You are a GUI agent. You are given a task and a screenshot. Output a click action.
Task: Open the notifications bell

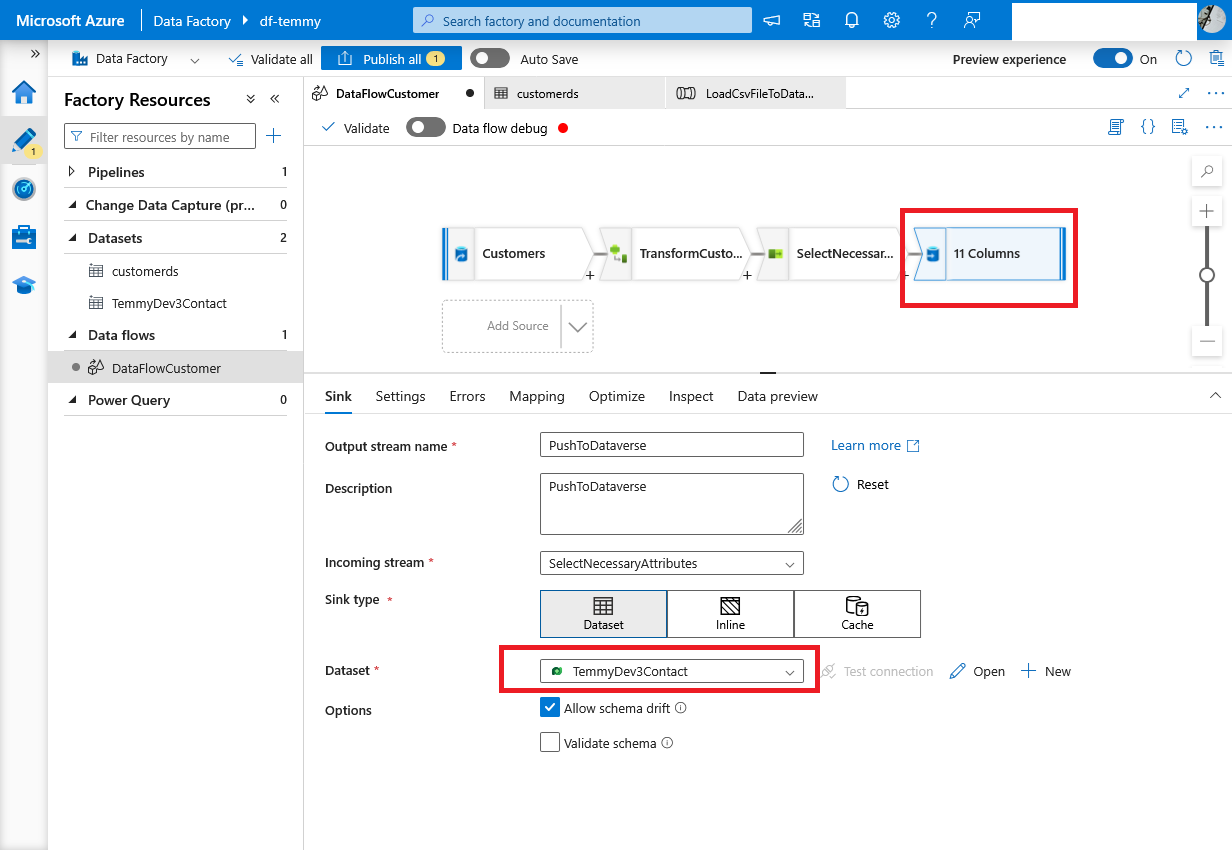click(851, 20)
